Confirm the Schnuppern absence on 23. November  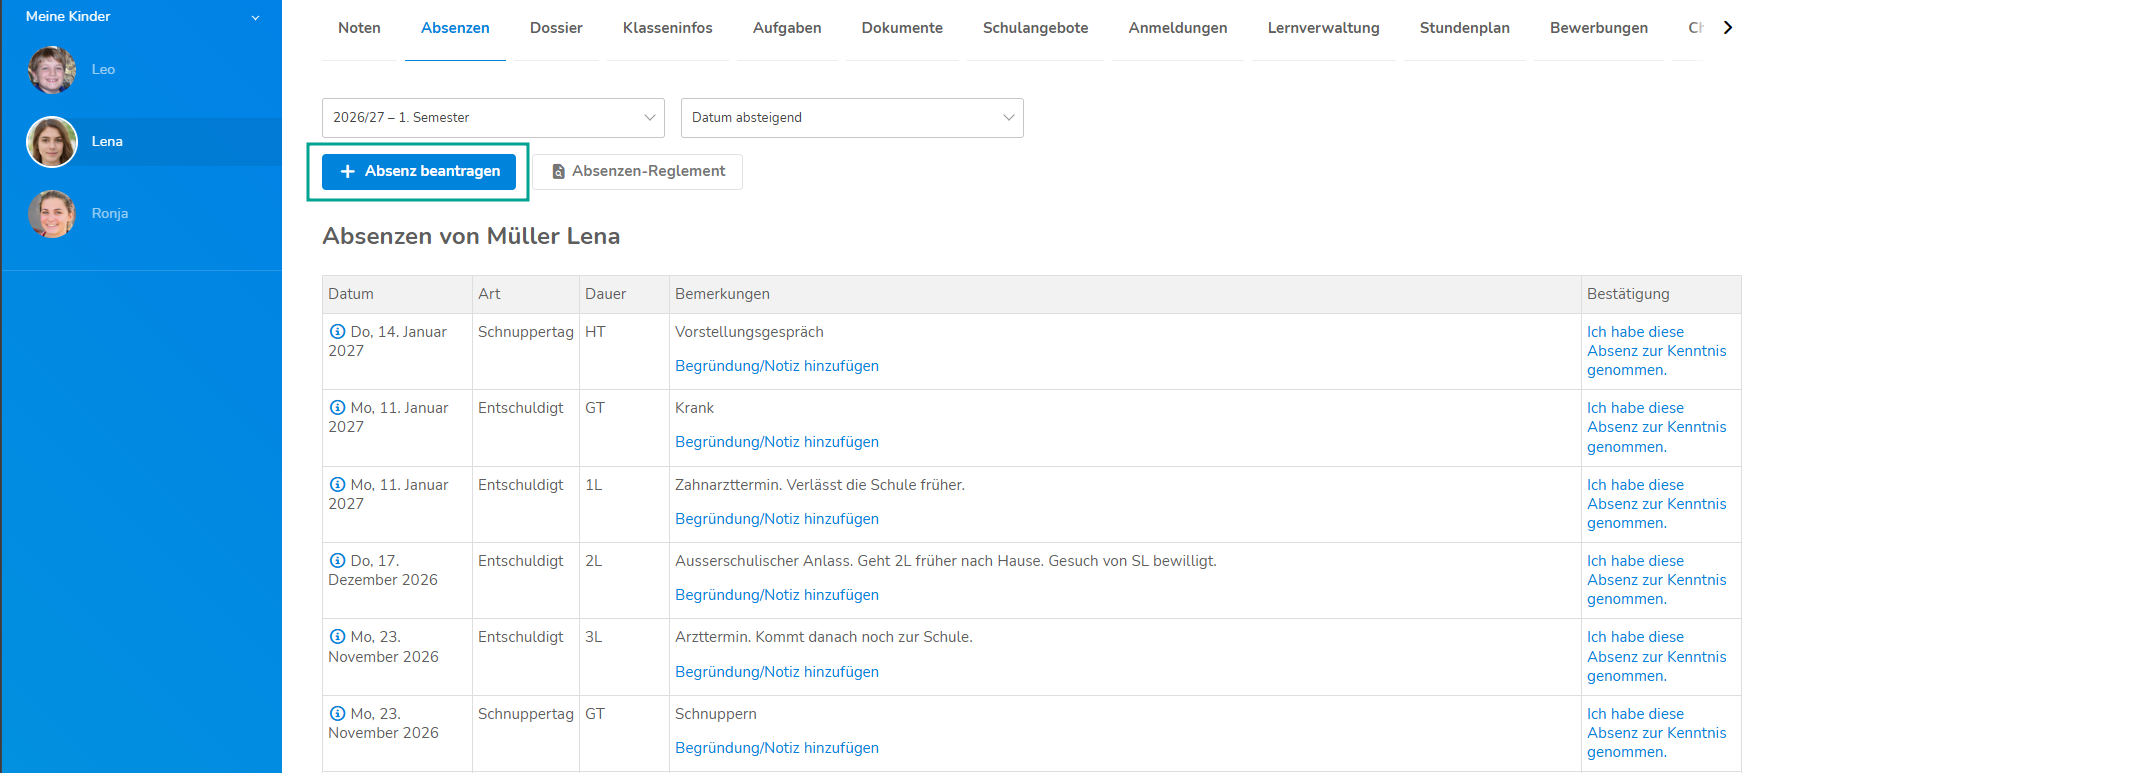coord(1656,733)
